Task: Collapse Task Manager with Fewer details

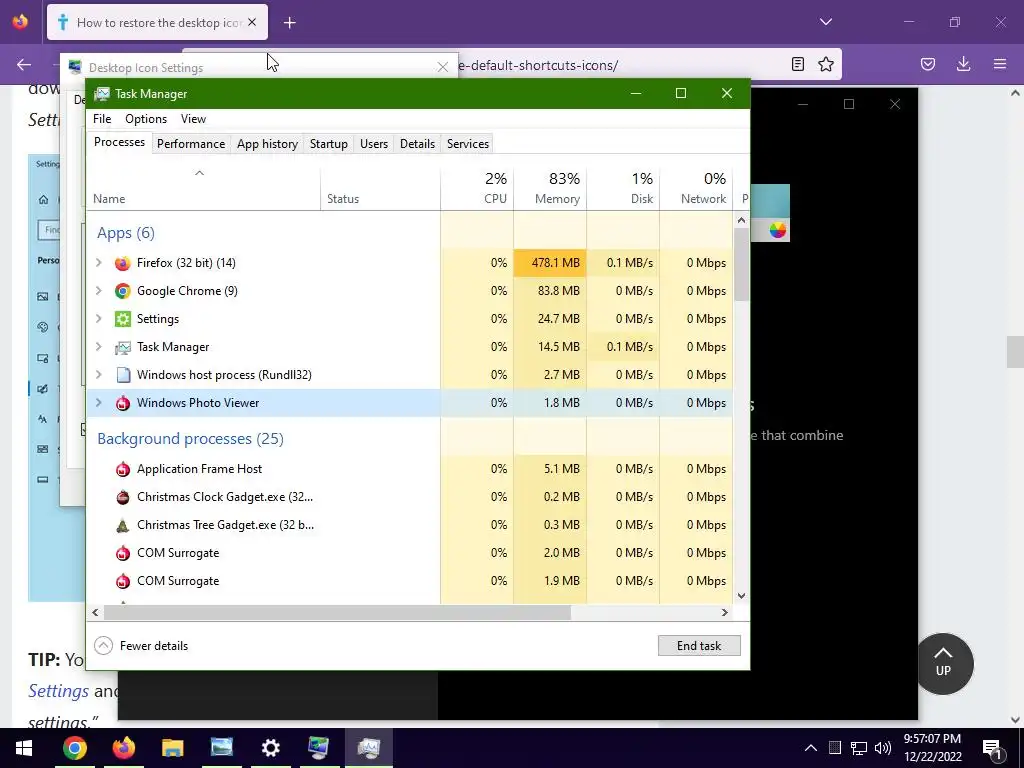Action: point(142,646)
